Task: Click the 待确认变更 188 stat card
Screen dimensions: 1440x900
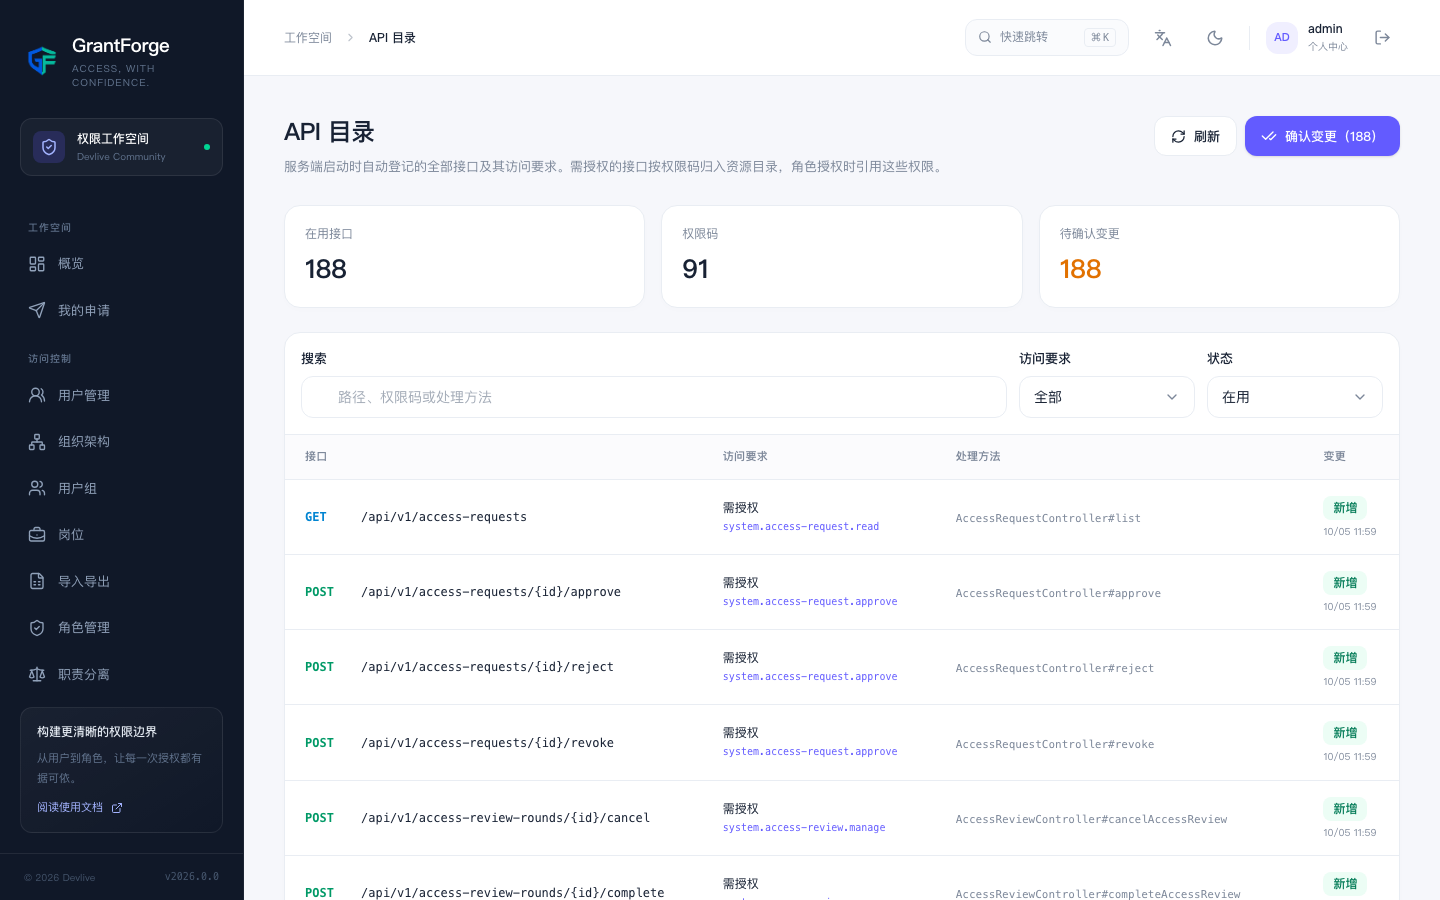Action: [1219, 256]
